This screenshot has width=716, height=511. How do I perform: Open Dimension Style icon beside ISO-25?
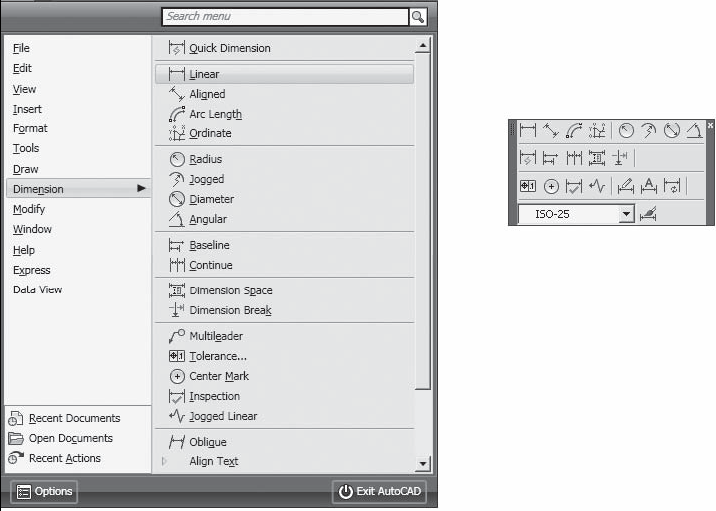pyautogui.click(x=648, y=214)
